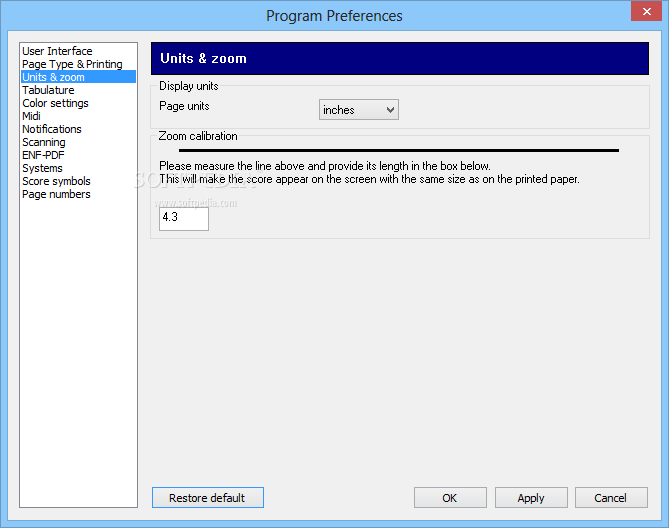669x528 pixels.
Task: Apply the preference changes
Action: [531, 498]
